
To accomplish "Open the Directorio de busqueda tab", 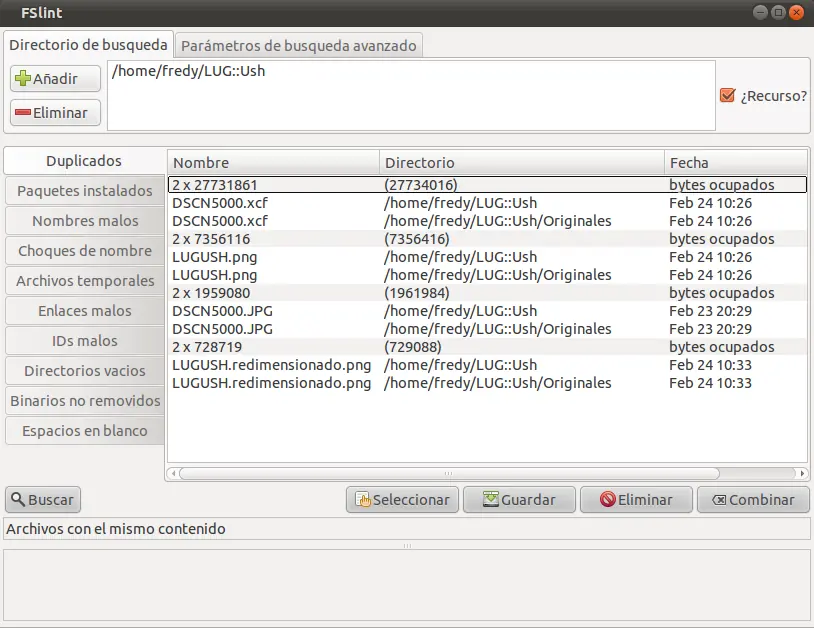I will [88, 45].
